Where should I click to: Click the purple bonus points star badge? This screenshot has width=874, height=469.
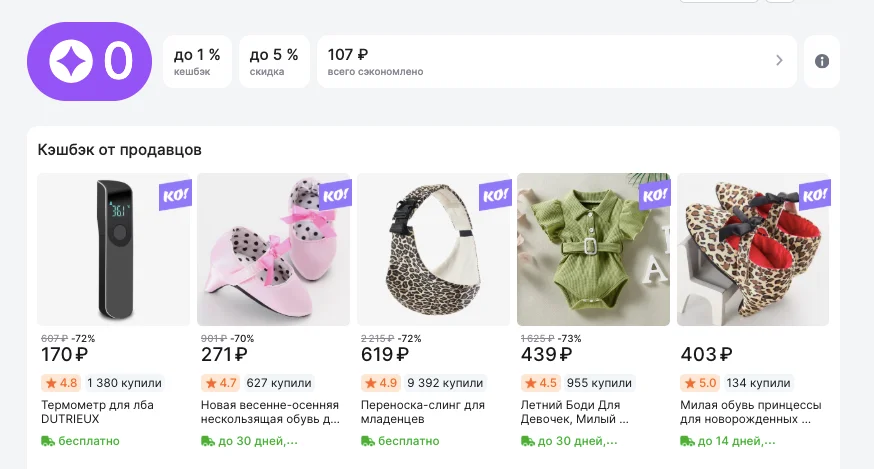click(89, 62)
